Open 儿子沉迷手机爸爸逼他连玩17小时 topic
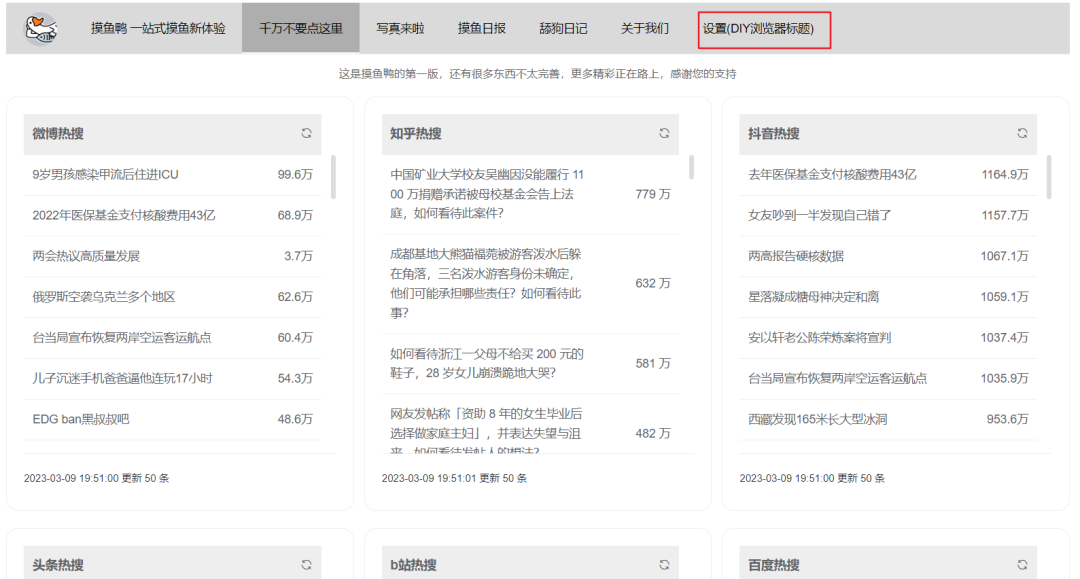This screenshot has width=1080, height=579. coord(123,378)
